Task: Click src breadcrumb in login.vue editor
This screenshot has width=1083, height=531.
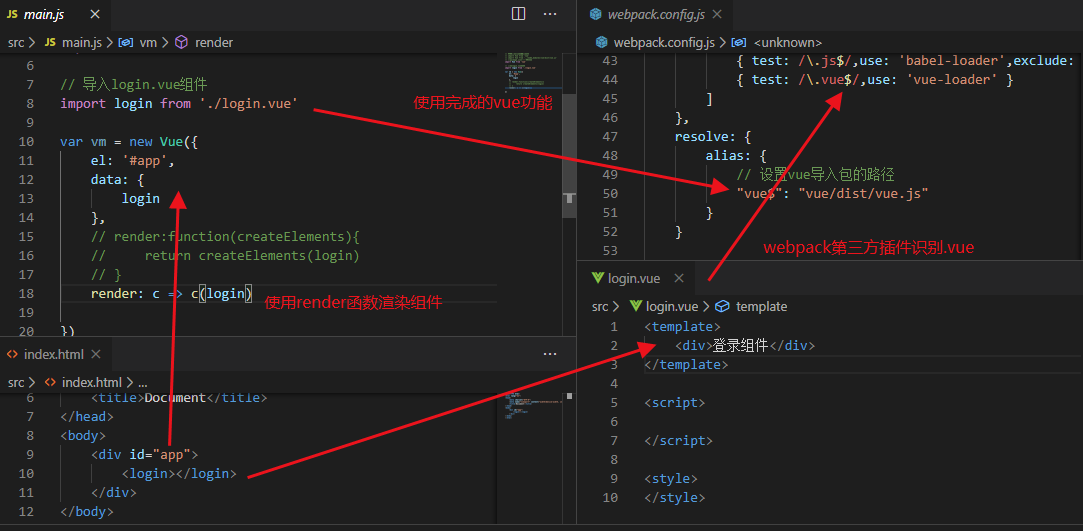Action: (x=600, y=306)
